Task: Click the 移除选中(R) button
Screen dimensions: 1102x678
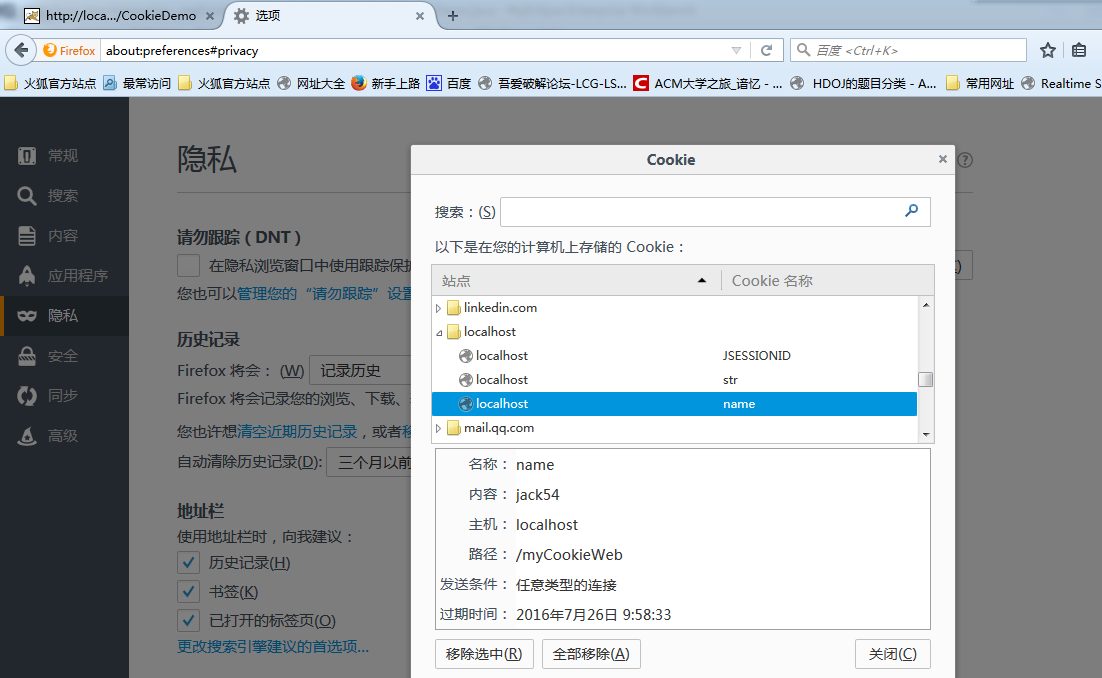Action: pyautogui.click(x=484, y=654)
